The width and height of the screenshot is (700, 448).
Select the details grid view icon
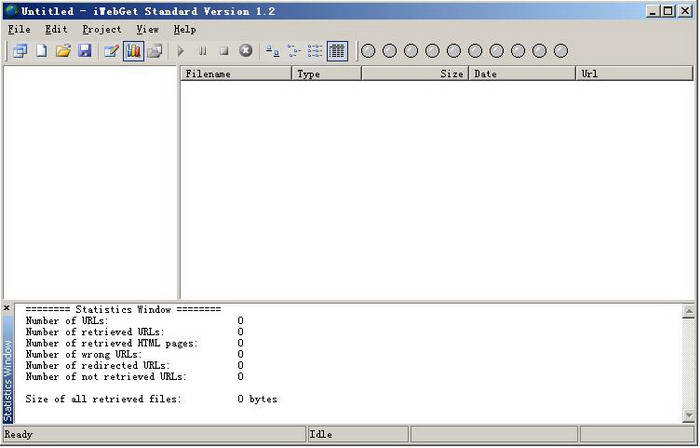(337, 51)
